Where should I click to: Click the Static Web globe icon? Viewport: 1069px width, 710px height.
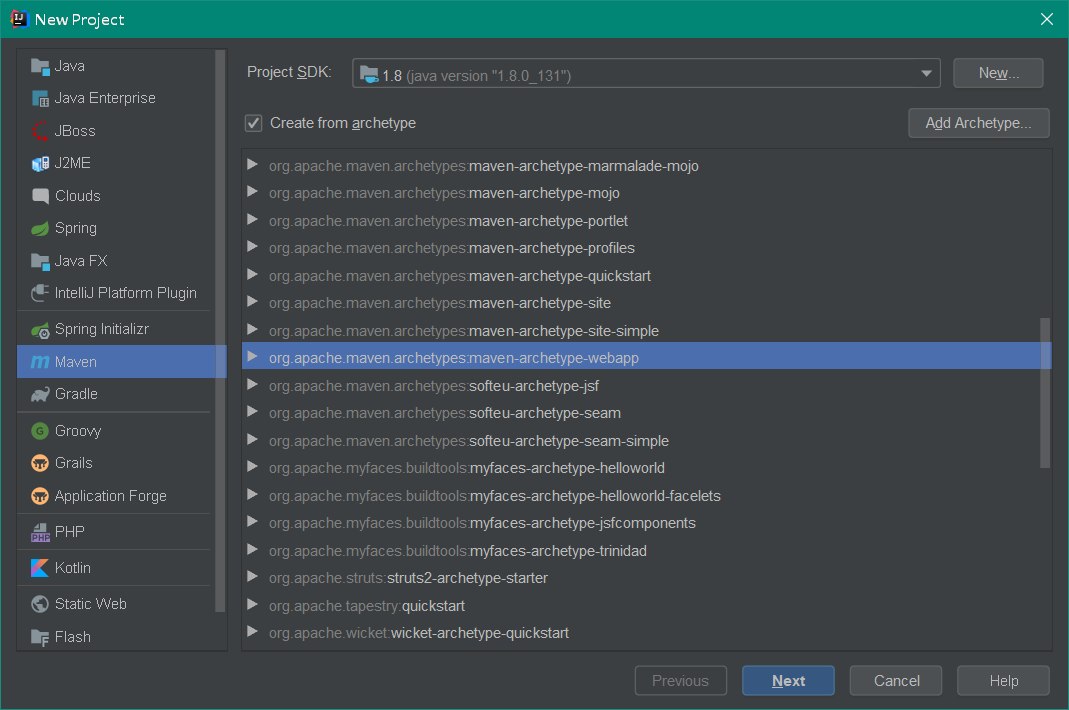click(40, 604)
